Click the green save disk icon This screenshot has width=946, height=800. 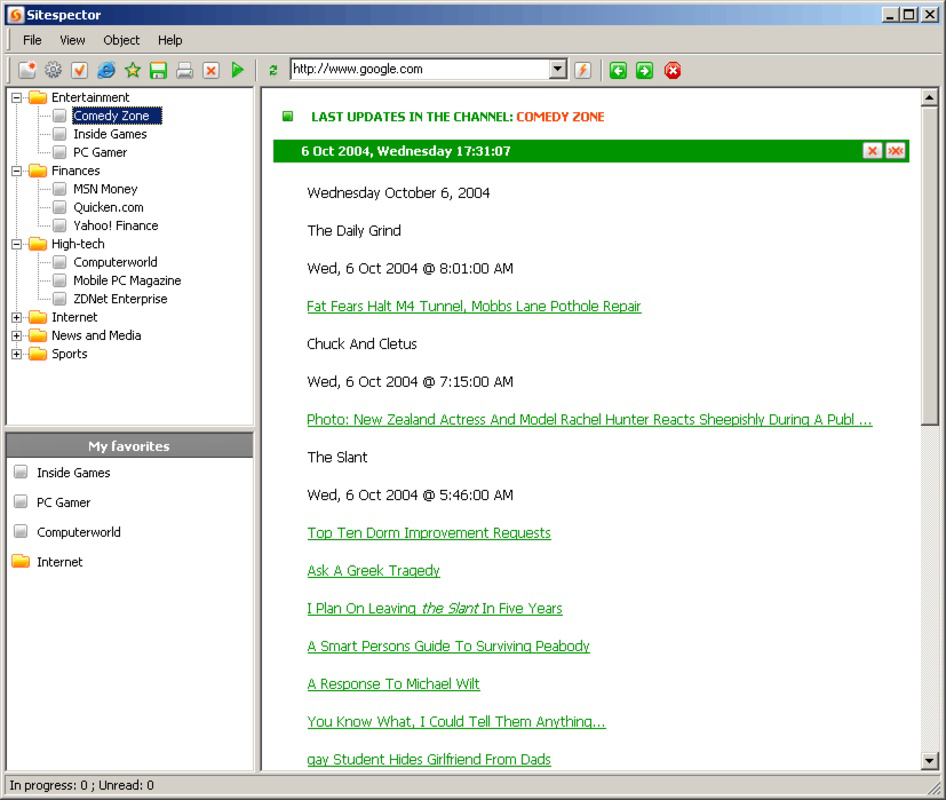(158, 70)
